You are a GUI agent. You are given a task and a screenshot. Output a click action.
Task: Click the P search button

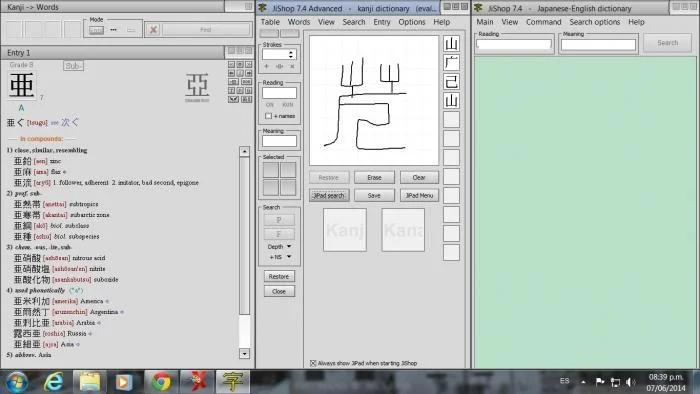[x=279, y=220]
